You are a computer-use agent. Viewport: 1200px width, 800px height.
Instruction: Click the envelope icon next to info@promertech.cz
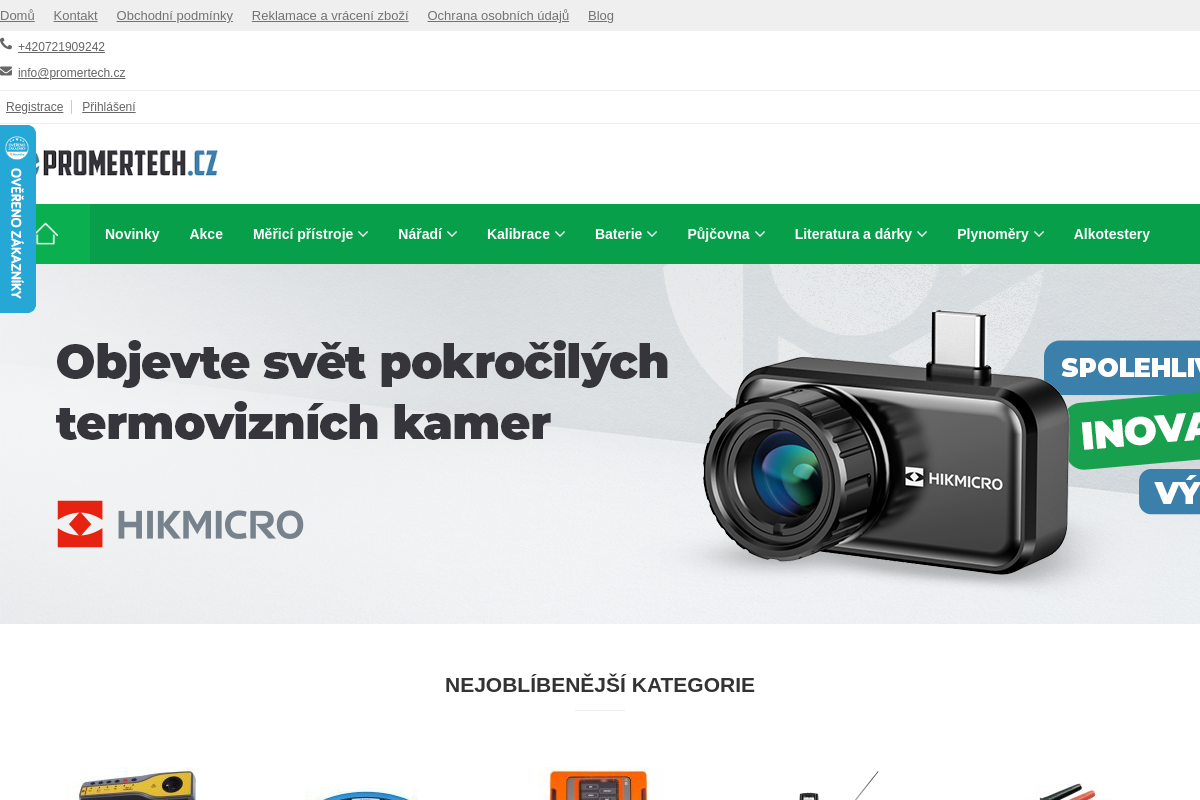7,70
